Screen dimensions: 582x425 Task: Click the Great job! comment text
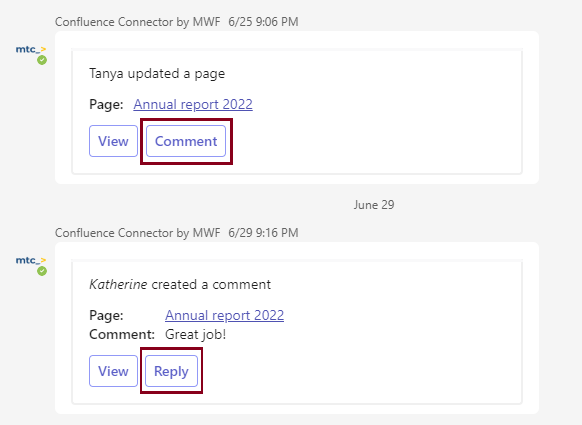pyautogui.click(x=196, y=334)
